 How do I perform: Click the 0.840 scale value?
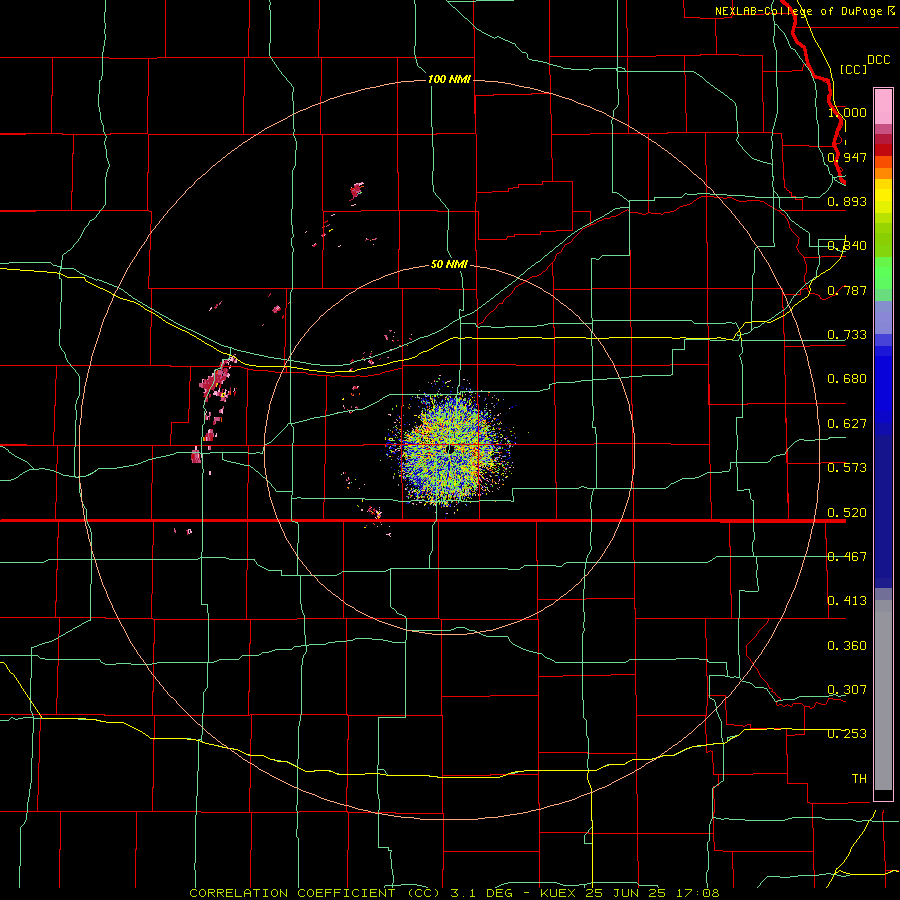[847, 246]
